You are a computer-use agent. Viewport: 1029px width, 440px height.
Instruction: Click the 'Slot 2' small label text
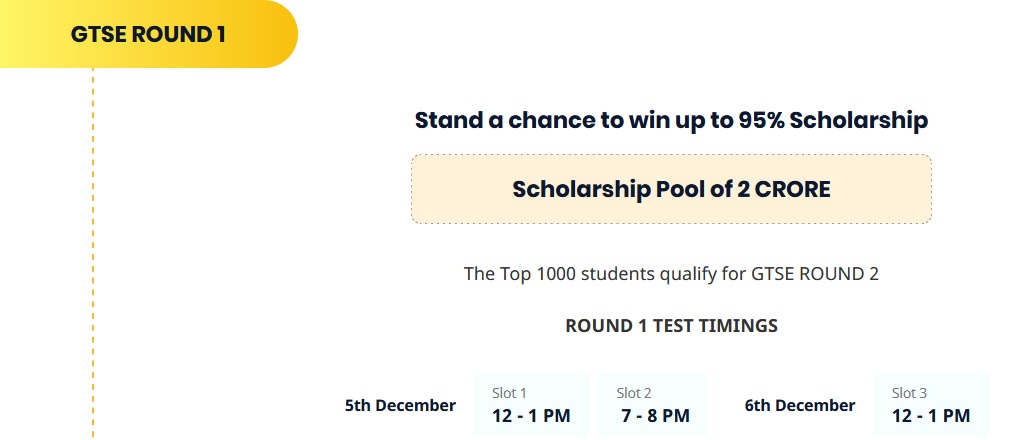coord(634,393)
